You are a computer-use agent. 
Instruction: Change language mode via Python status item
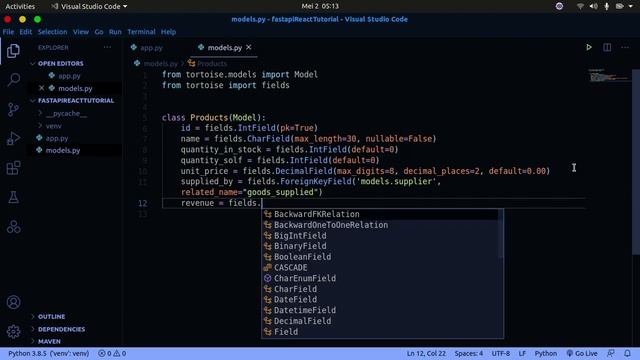click(x=546, y=353)
